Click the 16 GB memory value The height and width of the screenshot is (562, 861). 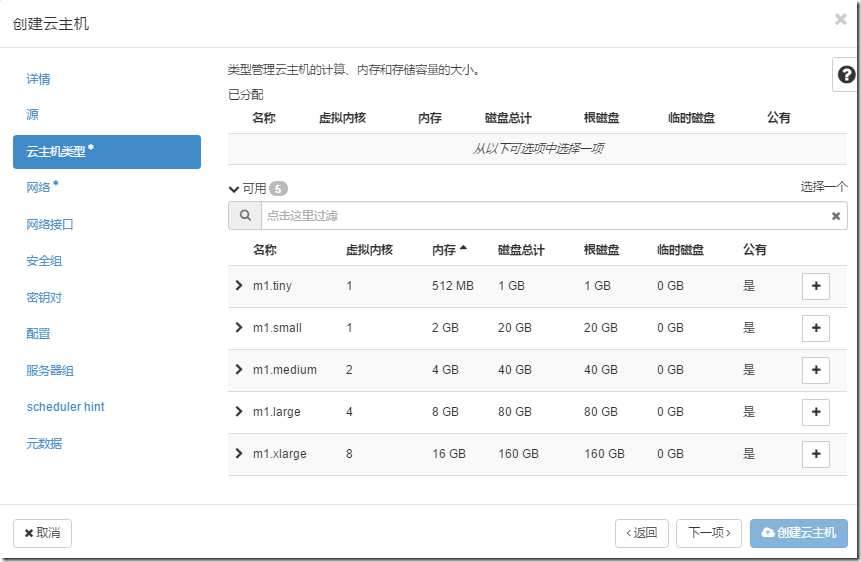click(449, 454)
